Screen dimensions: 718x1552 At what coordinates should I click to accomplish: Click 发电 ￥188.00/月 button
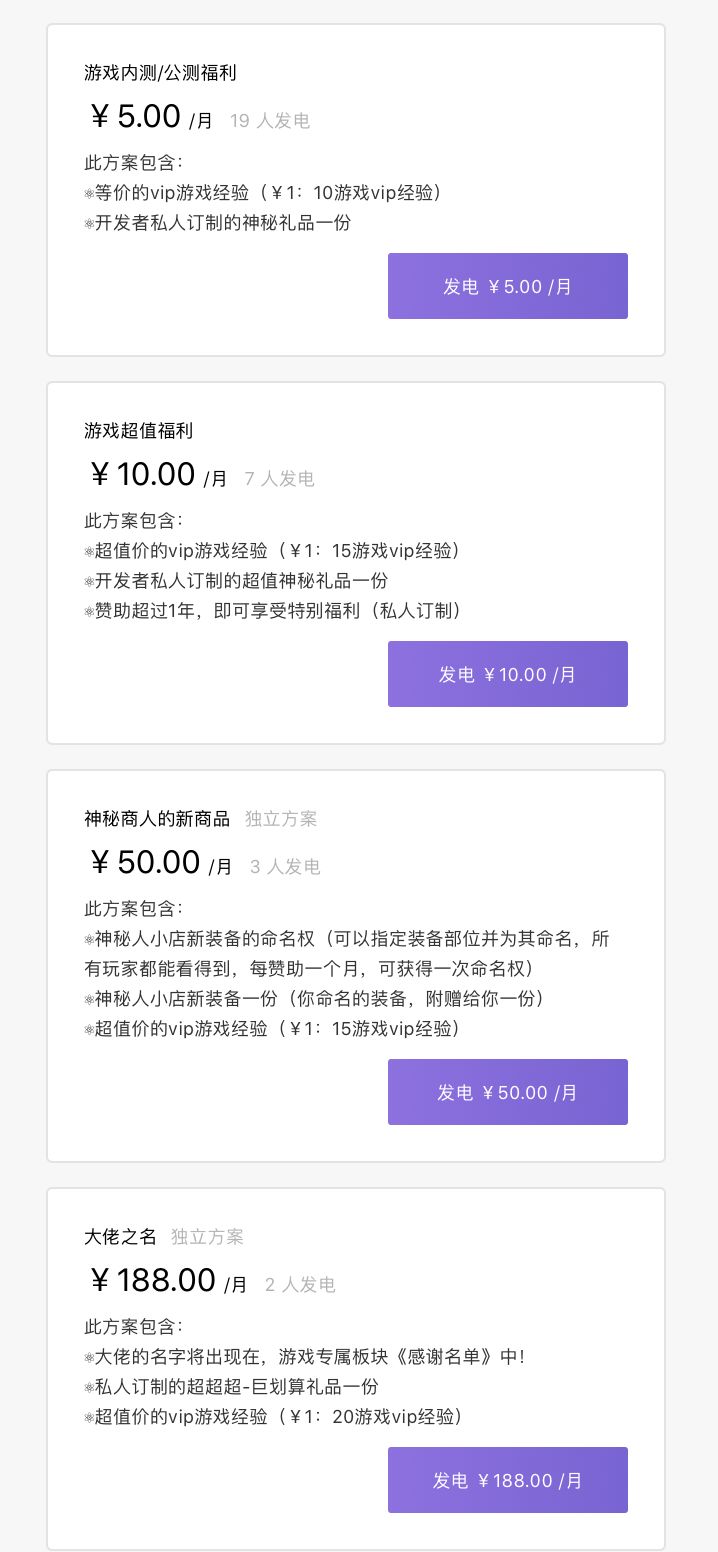pos(508,1480)
